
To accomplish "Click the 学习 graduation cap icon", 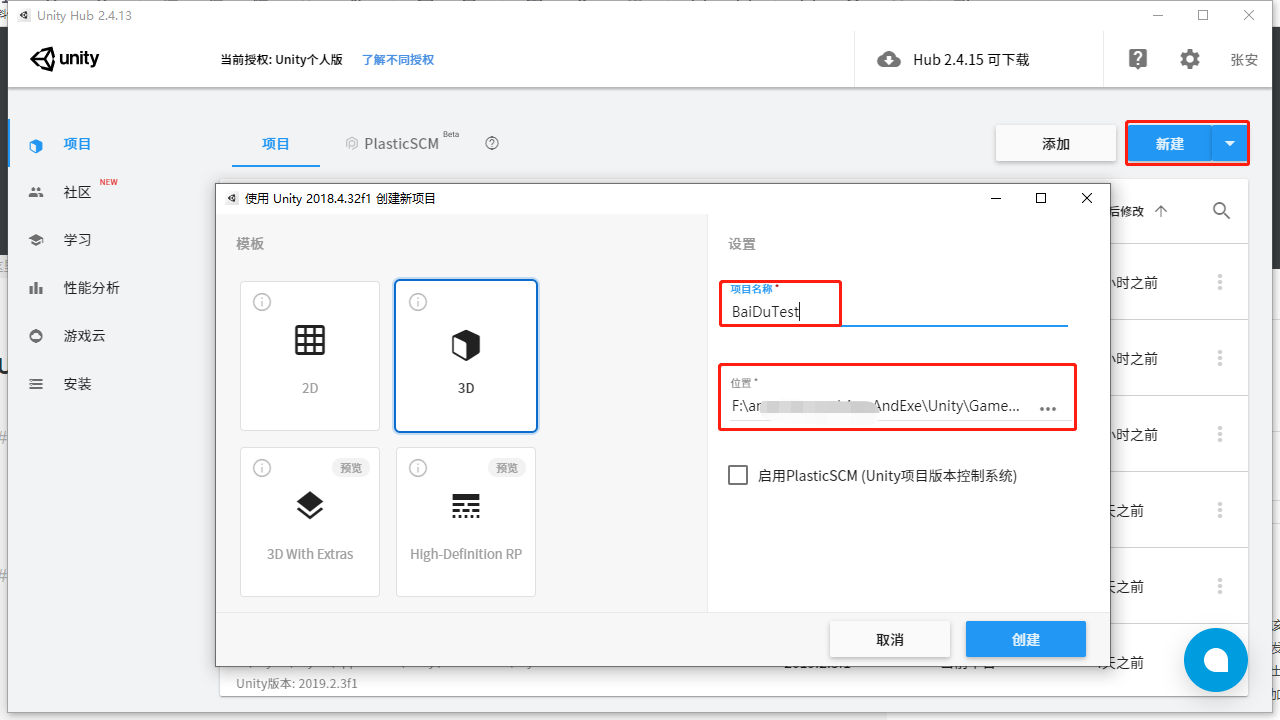I will pos(36,240).
